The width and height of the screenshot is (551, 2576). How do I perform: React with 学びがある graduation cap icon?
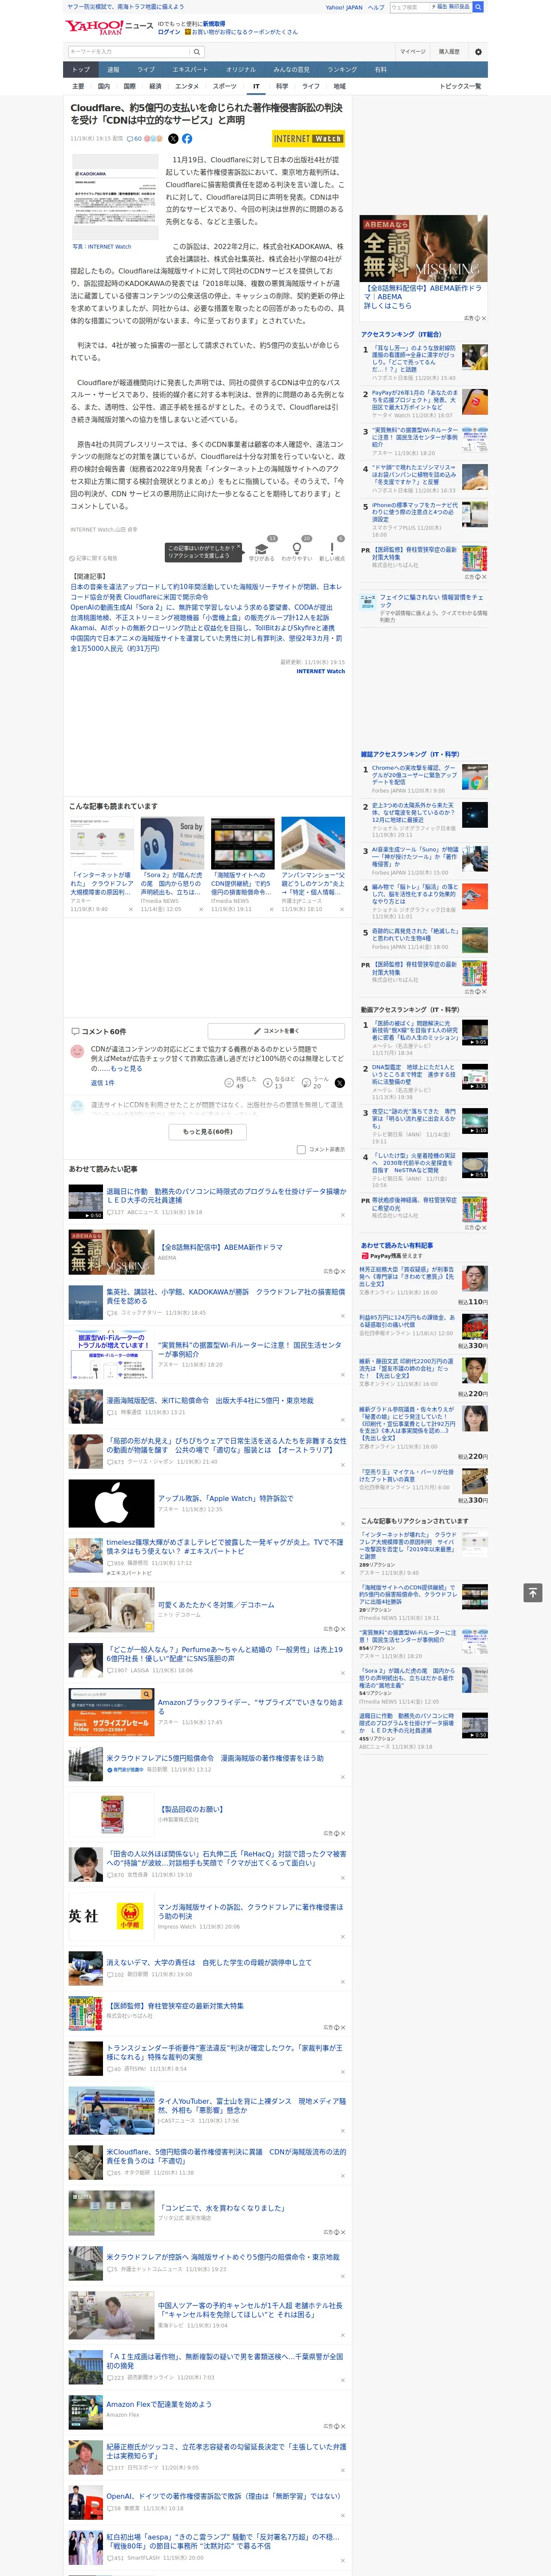(262, 549)
